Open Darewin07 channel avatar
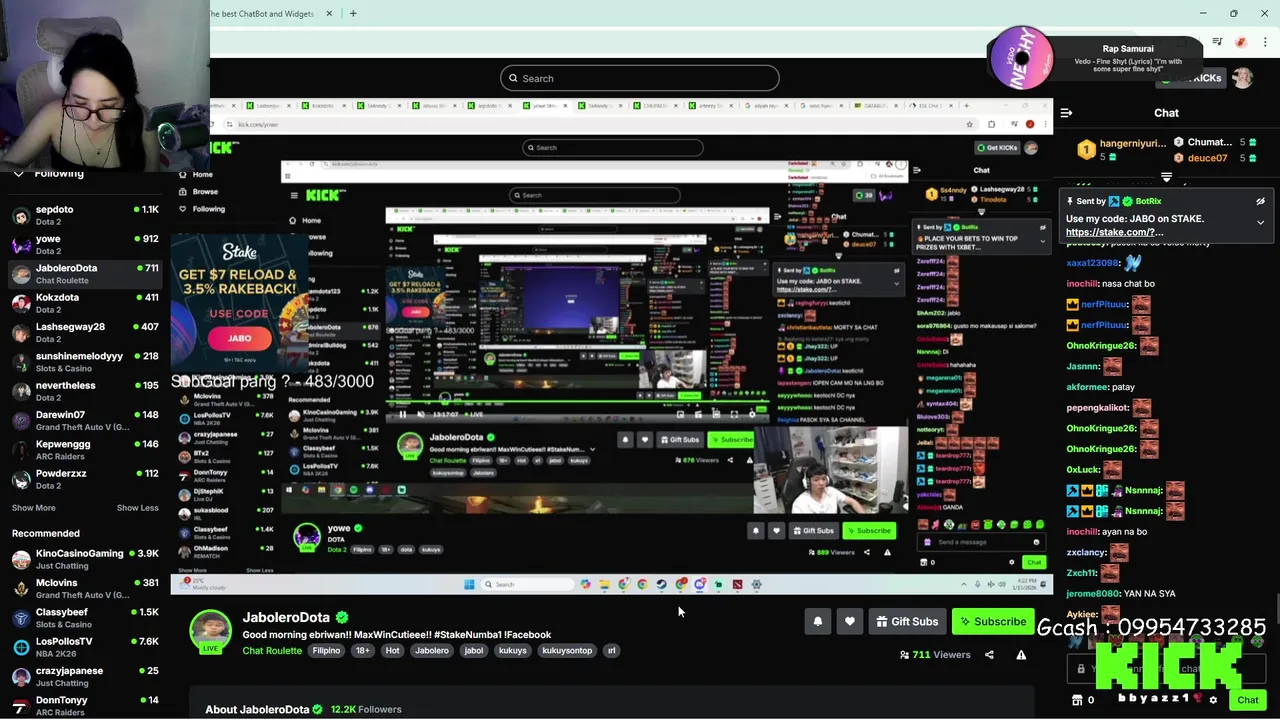 [20, 420]
